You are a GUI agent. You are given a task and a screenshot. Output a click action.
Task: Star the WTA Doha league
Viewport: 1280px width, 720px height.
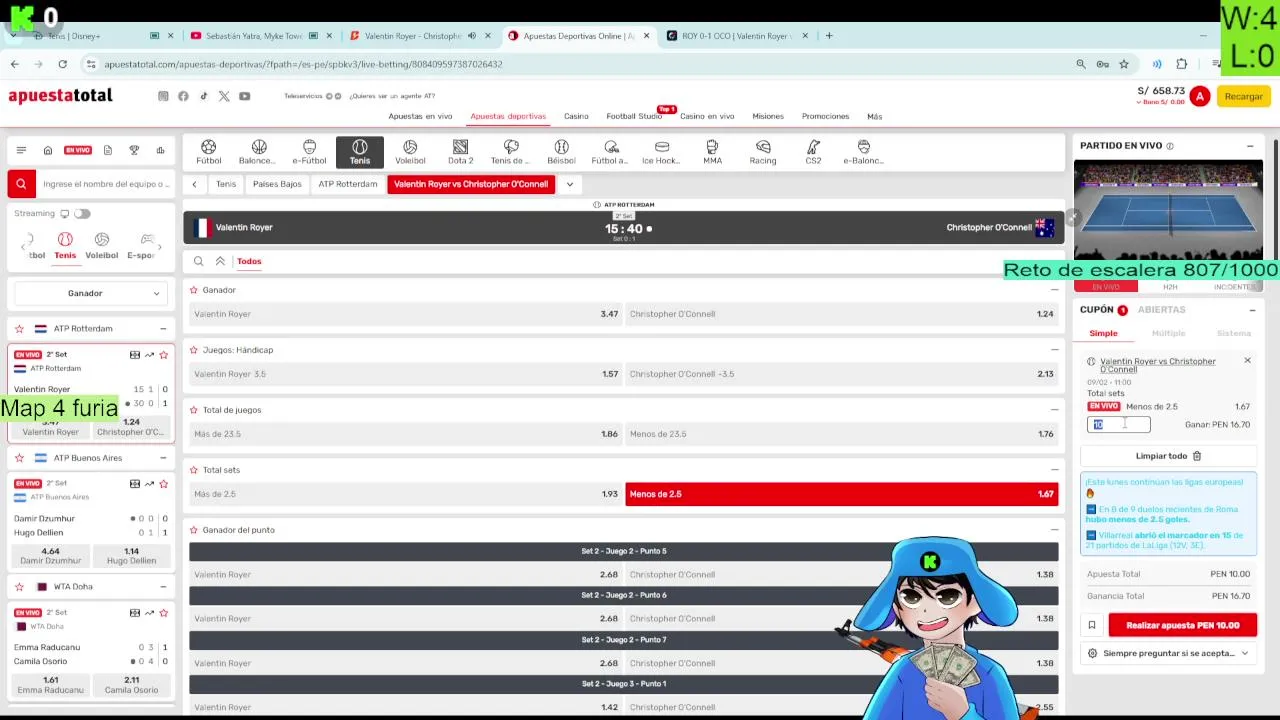(18, 586)
